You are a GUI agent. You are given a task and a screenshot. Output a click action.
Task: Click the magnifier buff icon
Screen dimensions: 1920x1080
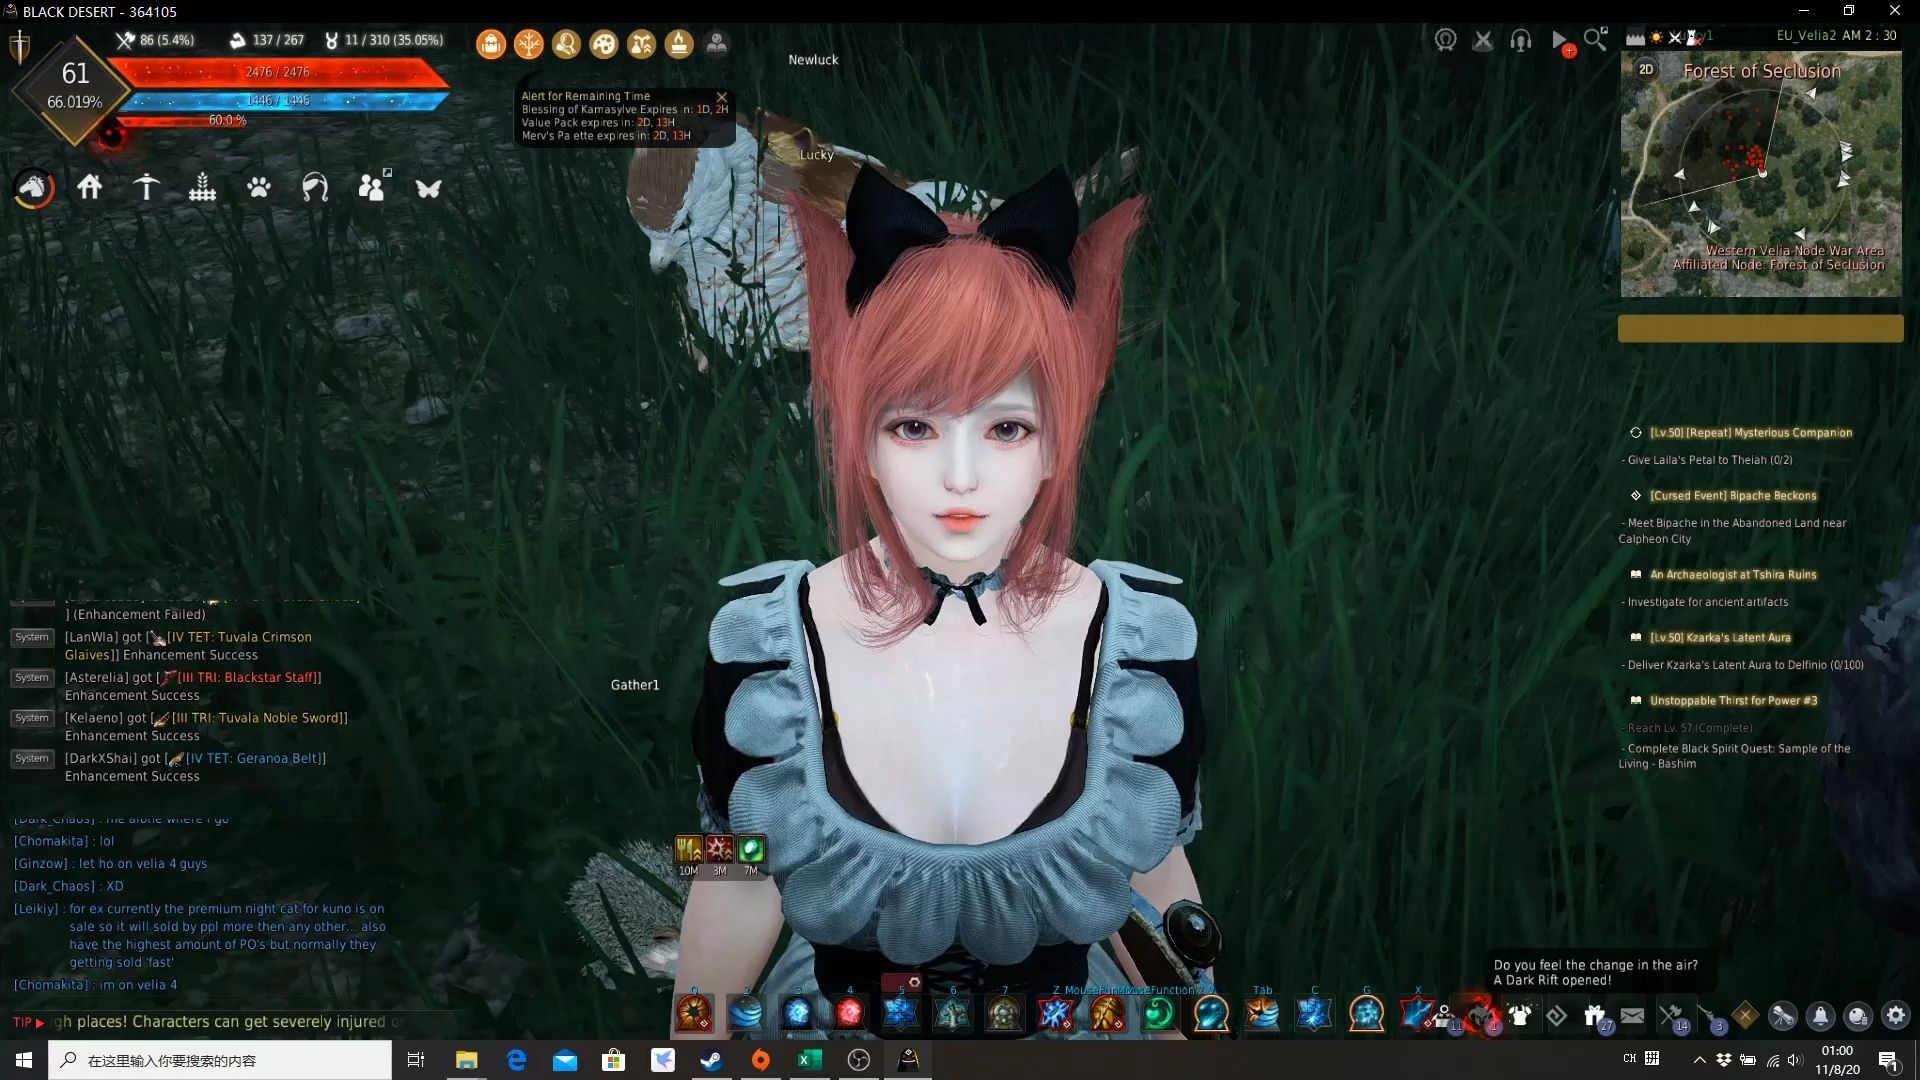click(566, 44)
